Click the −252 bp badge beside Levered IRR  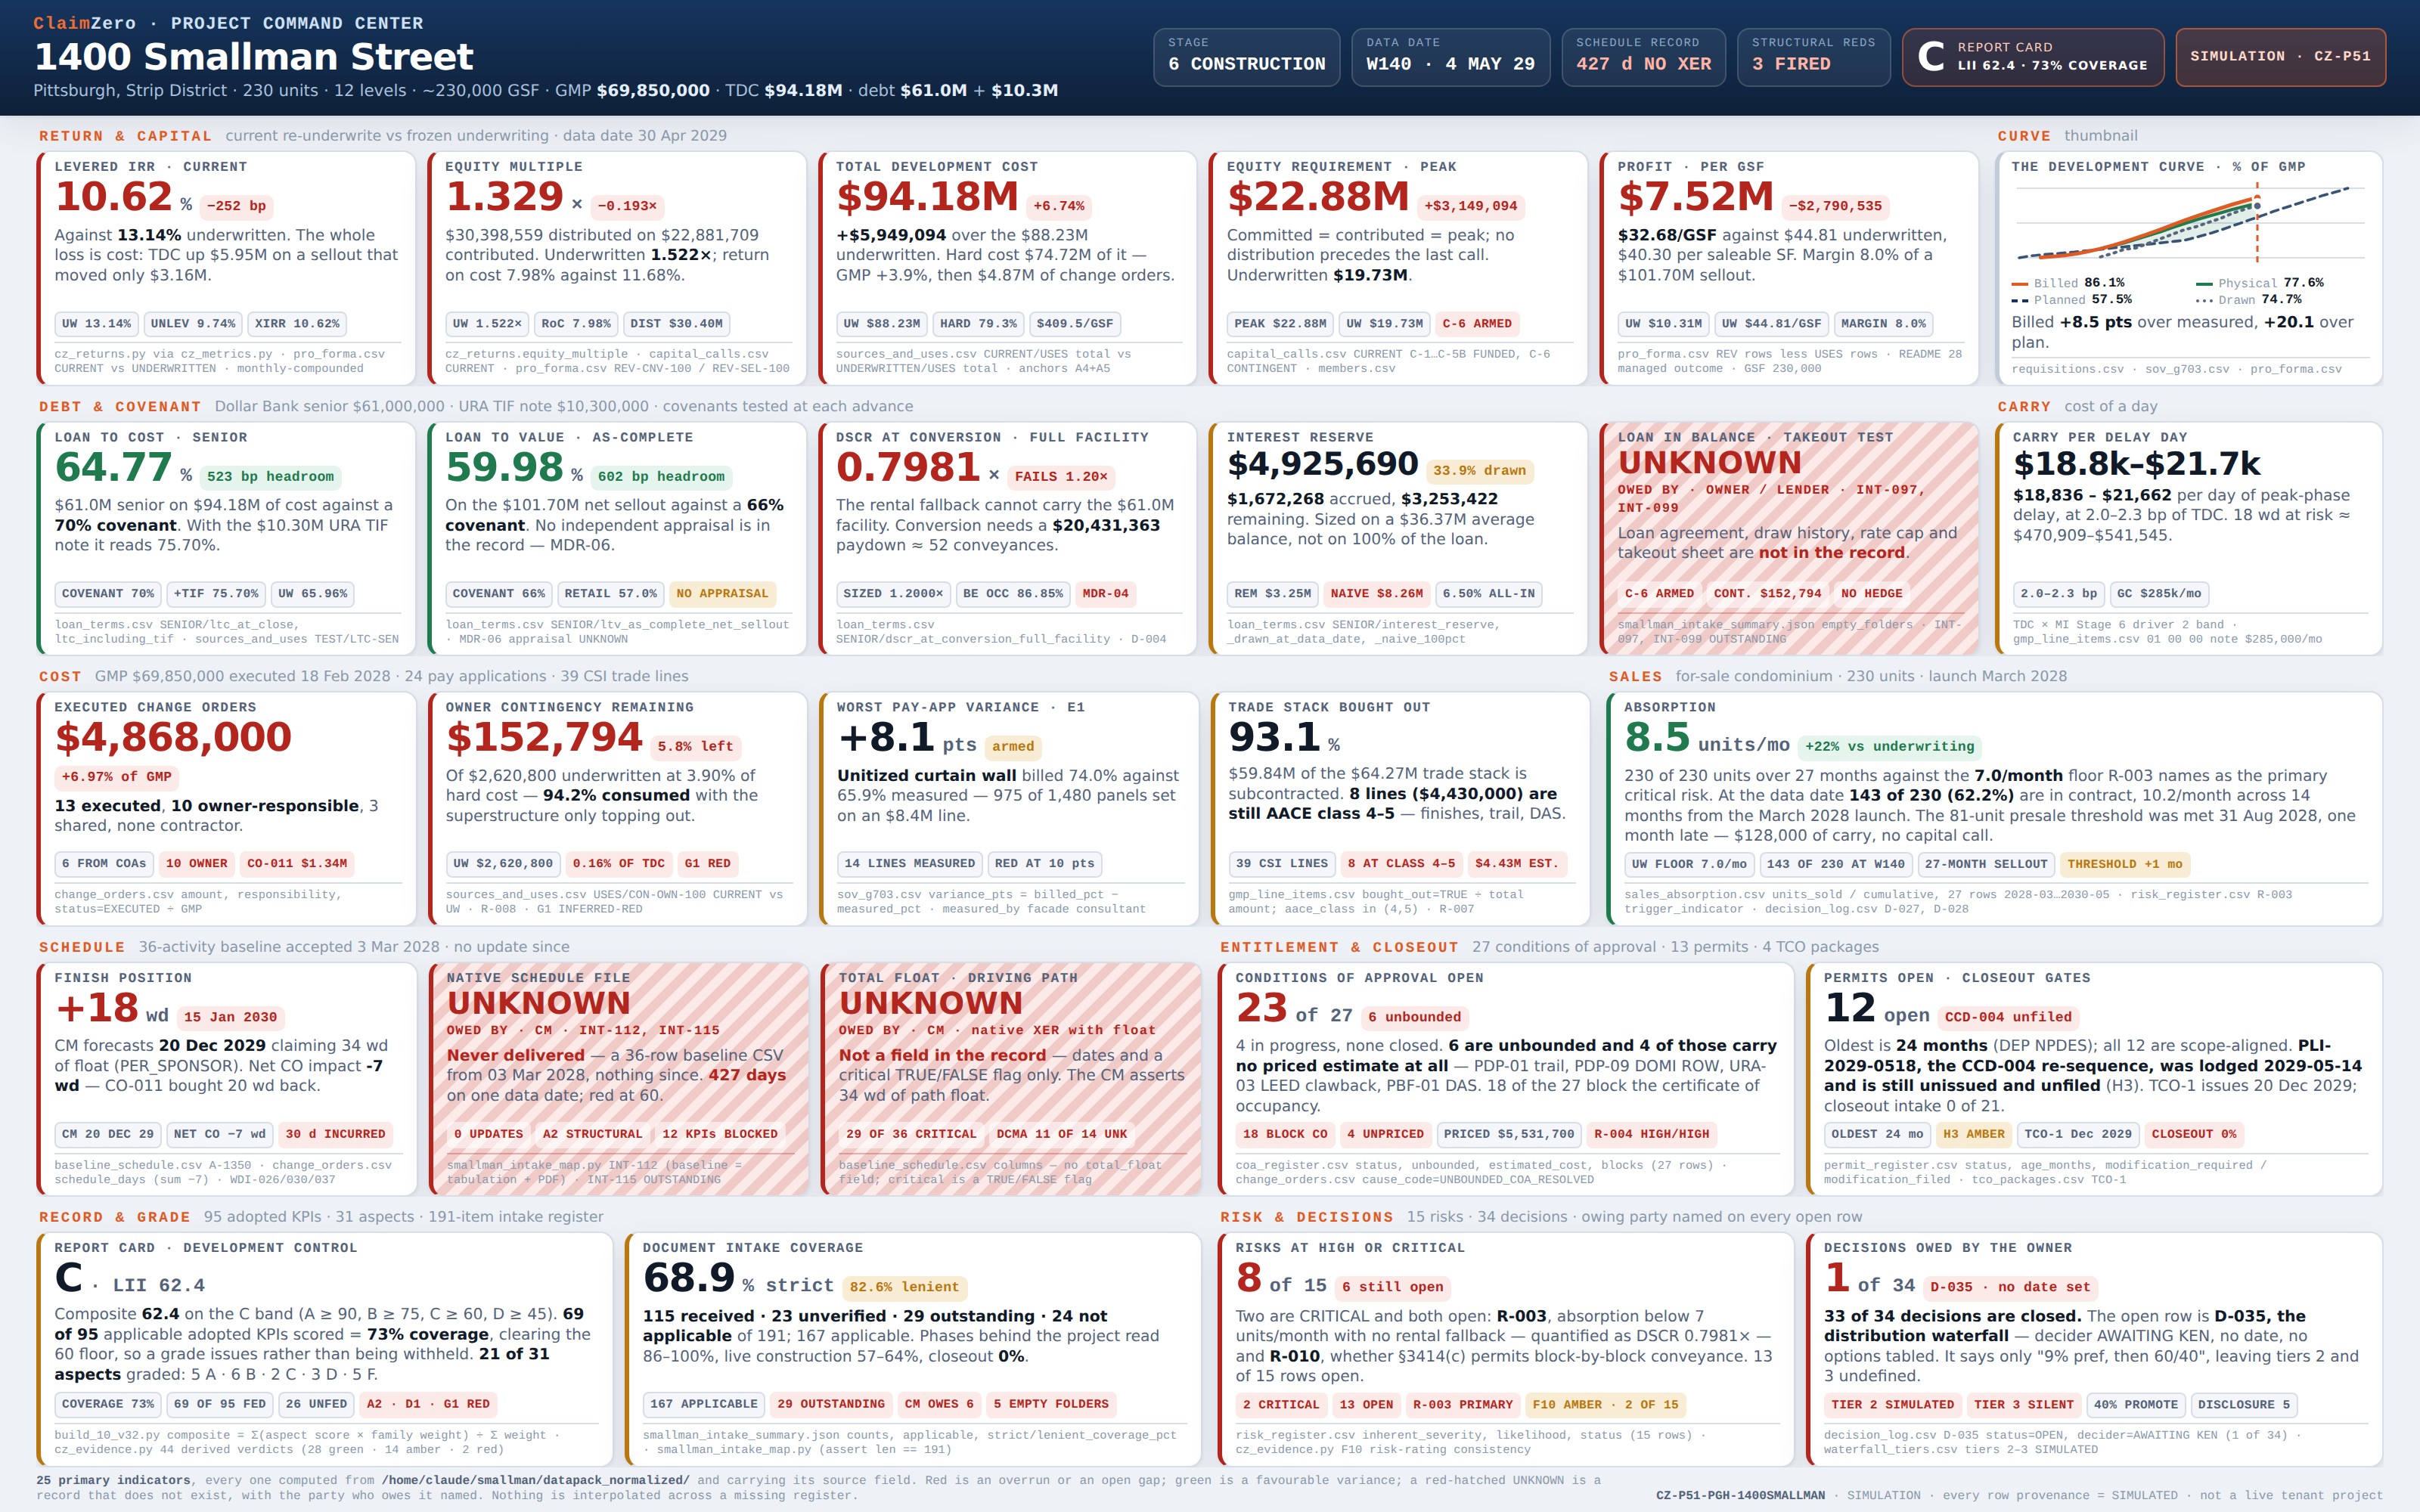236,206
